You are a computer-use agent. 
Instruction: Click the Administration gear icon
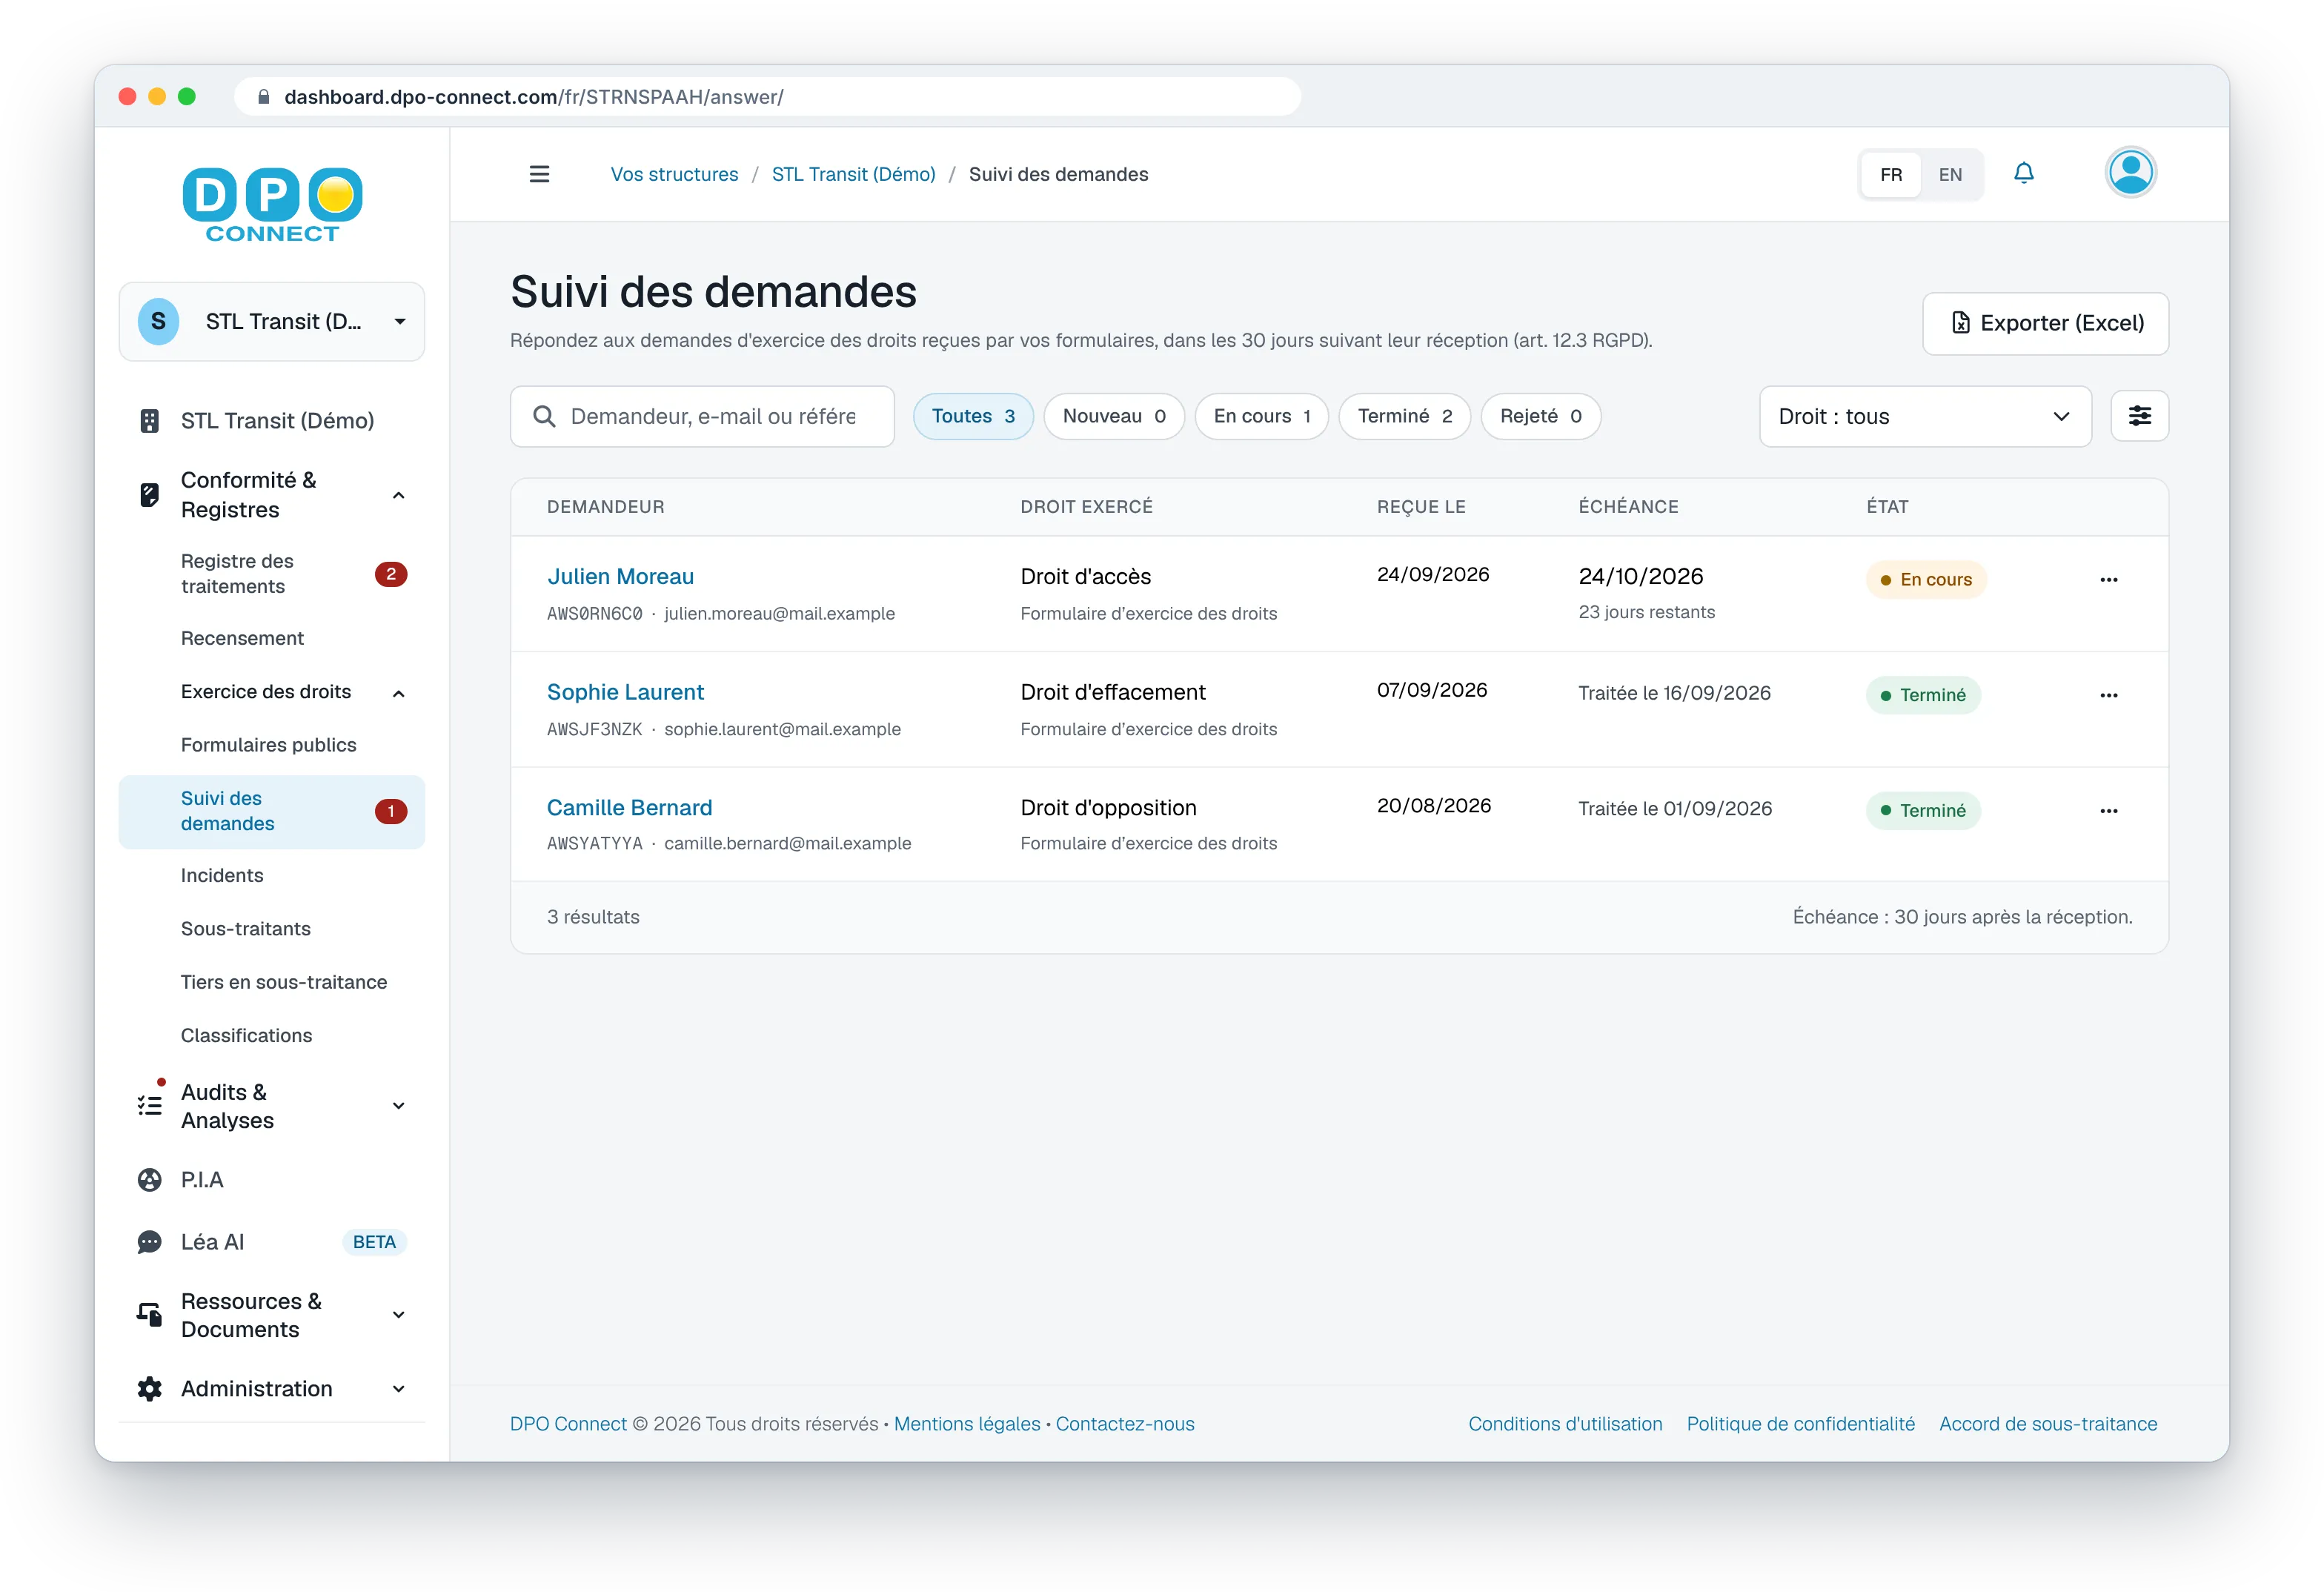(x=149, y=1389)
